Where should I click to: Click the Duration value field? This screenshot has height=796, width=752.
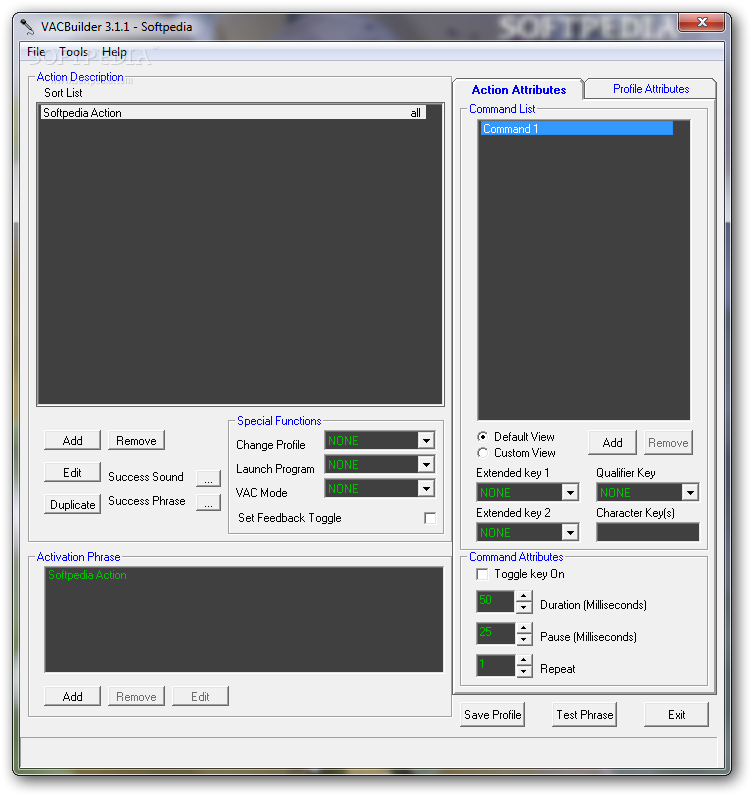(x=495, y=601)
